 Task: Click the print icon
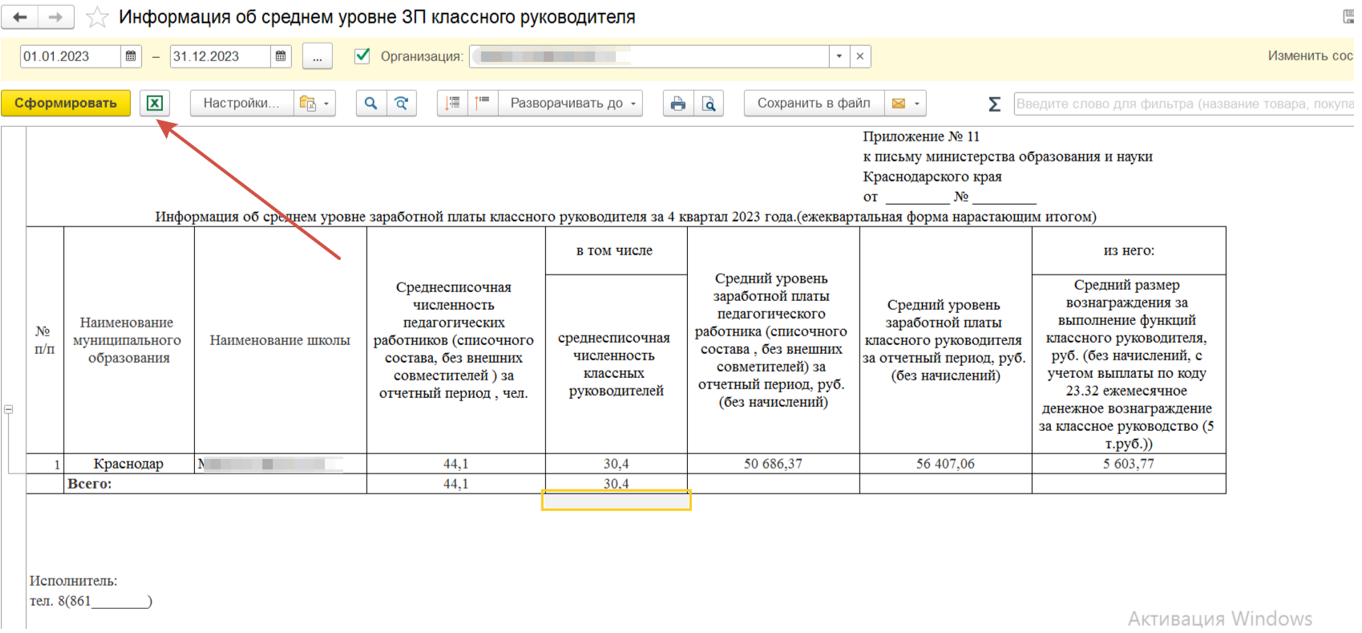pos(678,103)
